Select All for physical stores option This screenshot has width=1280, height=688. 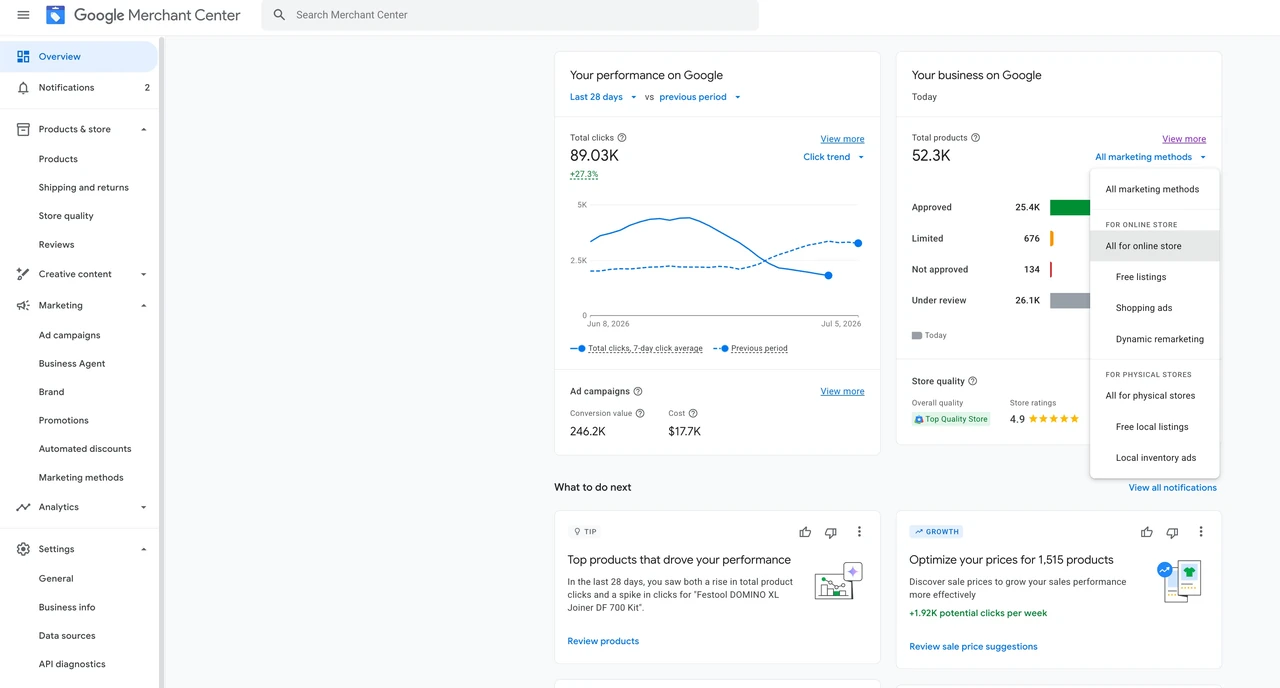pyautogui.click(x=1155, y=396)
